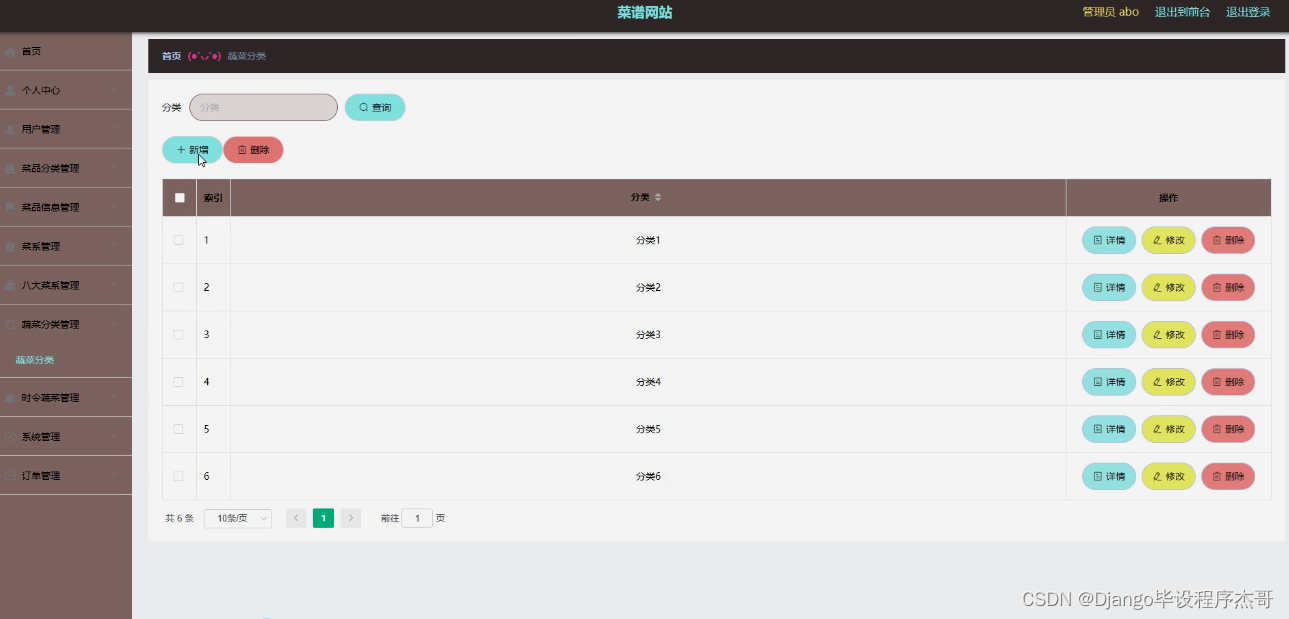Check the checkbox for row 分类3
The image size is (1289, 619).
click(x=179, y=334)
